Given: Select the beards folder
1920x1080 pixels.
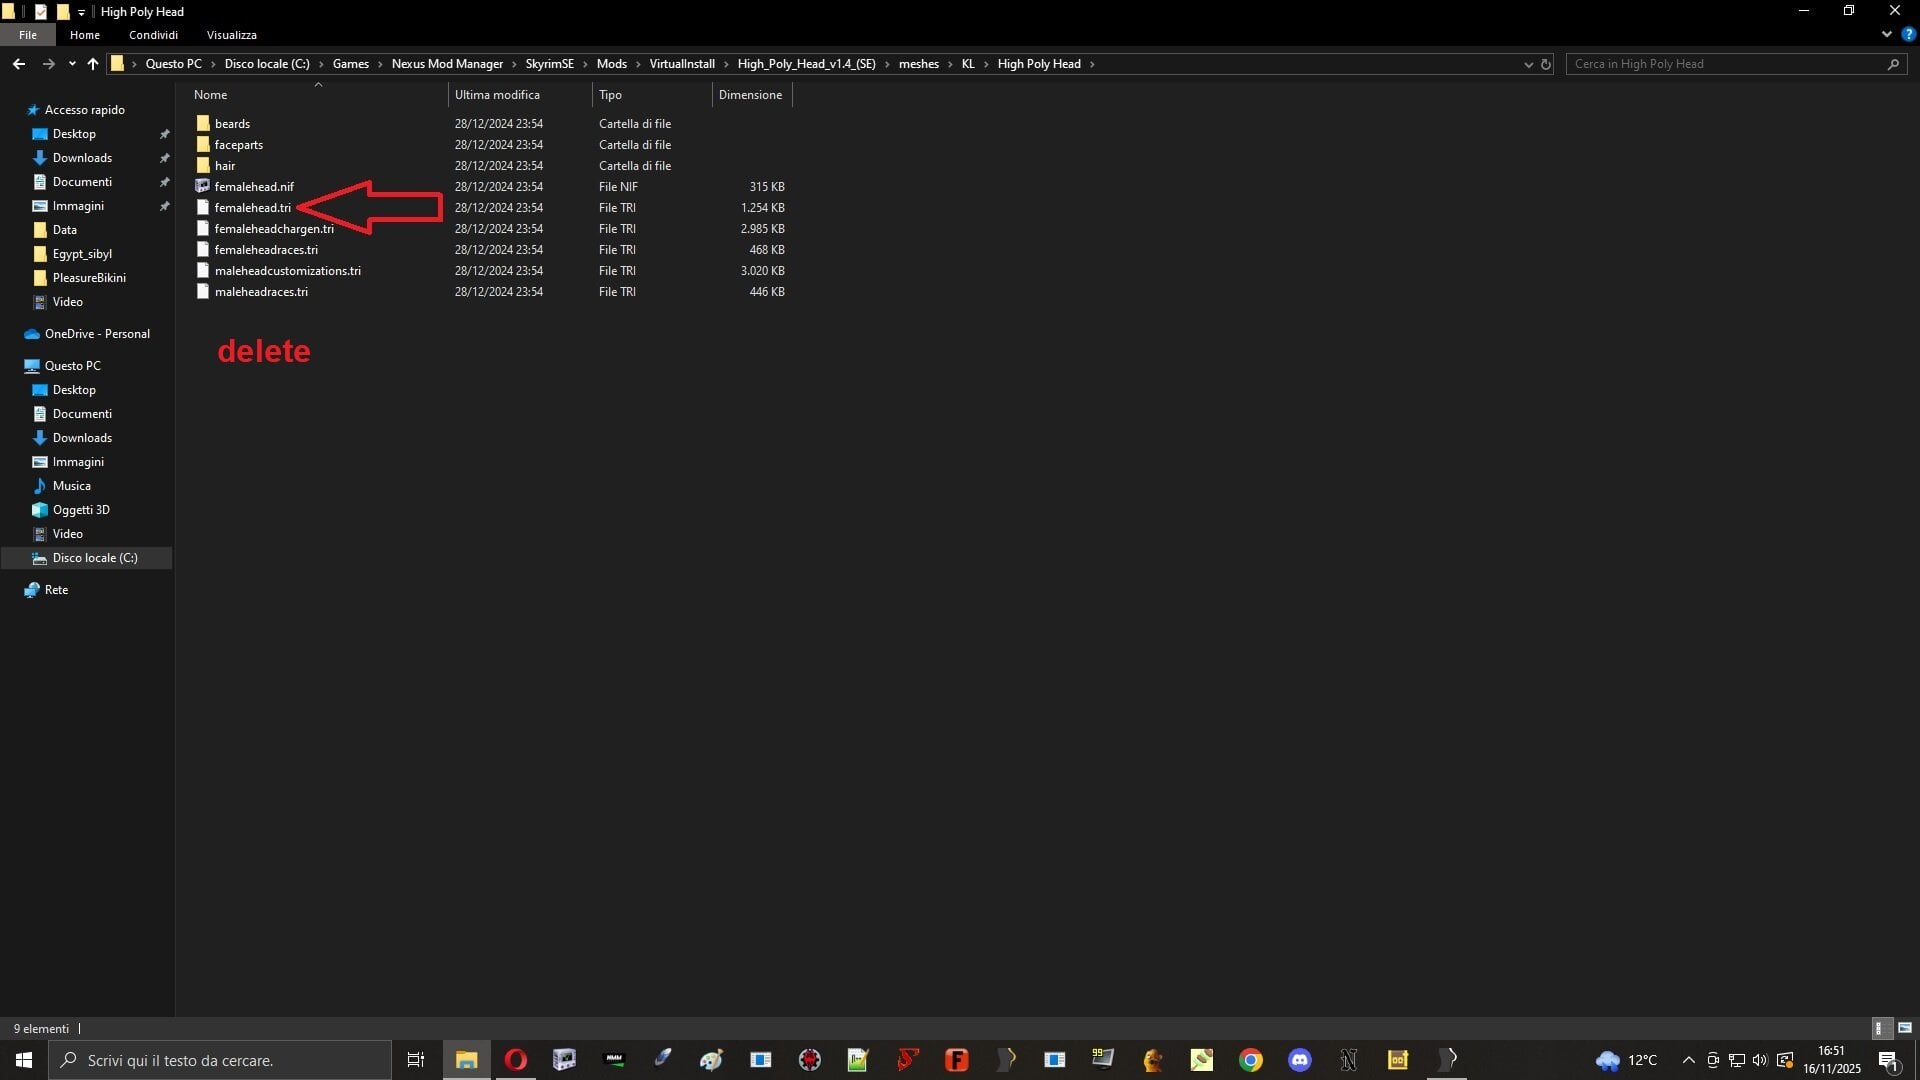Looking at the screenshot, I should coord(232,124).
